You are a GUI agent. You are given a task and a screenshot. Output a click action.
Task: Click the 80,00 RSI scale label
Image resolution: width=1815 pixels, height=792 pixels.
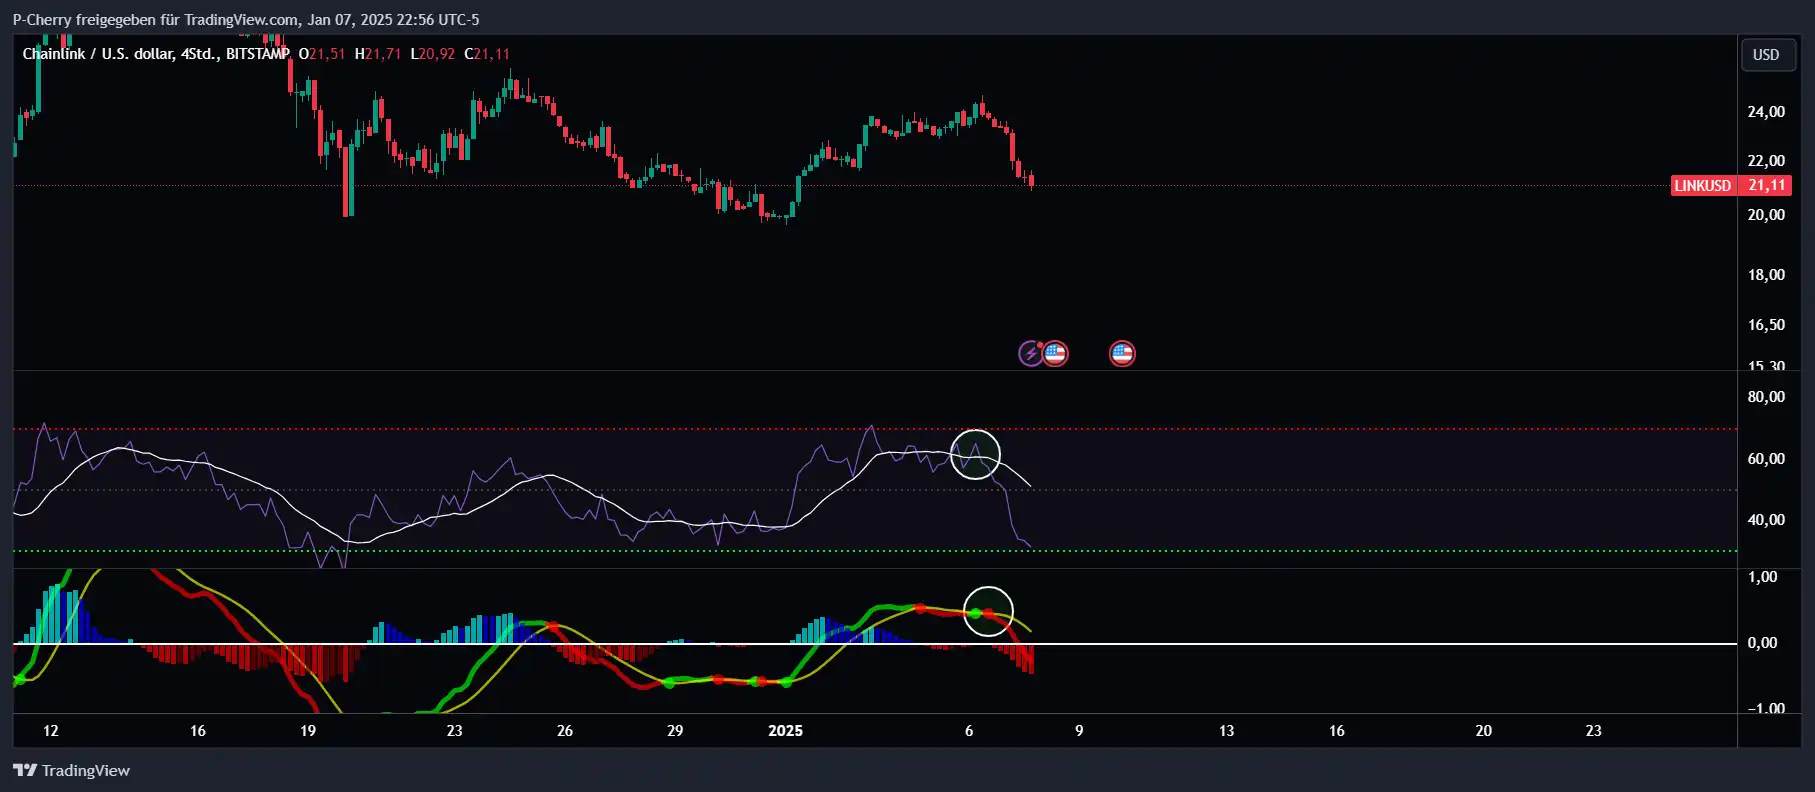[1766, 397]
